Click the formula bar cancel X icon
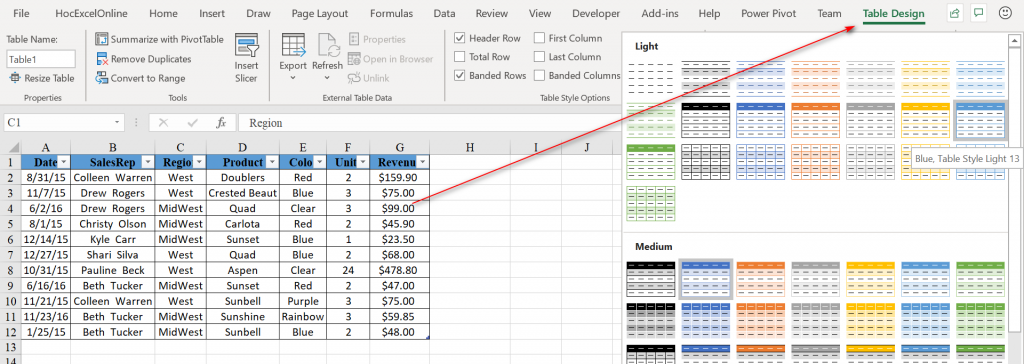The height and width of the screenshot is (364, 1024). pyautogui.click(x=163, y=122)
